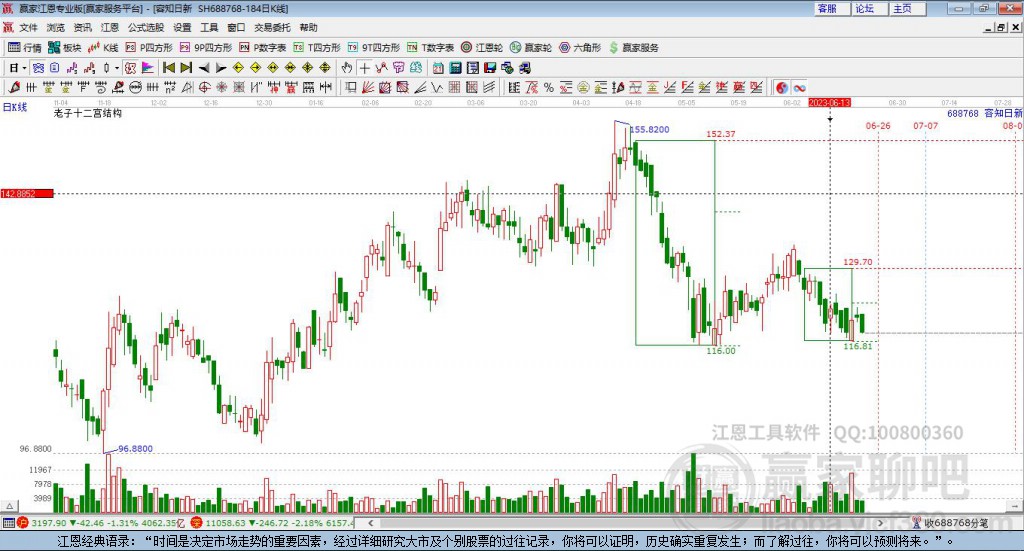Viewport: 1024px width, 551px height.
Task: Open the 板块 sector view
Action: (x=65, y=48)
